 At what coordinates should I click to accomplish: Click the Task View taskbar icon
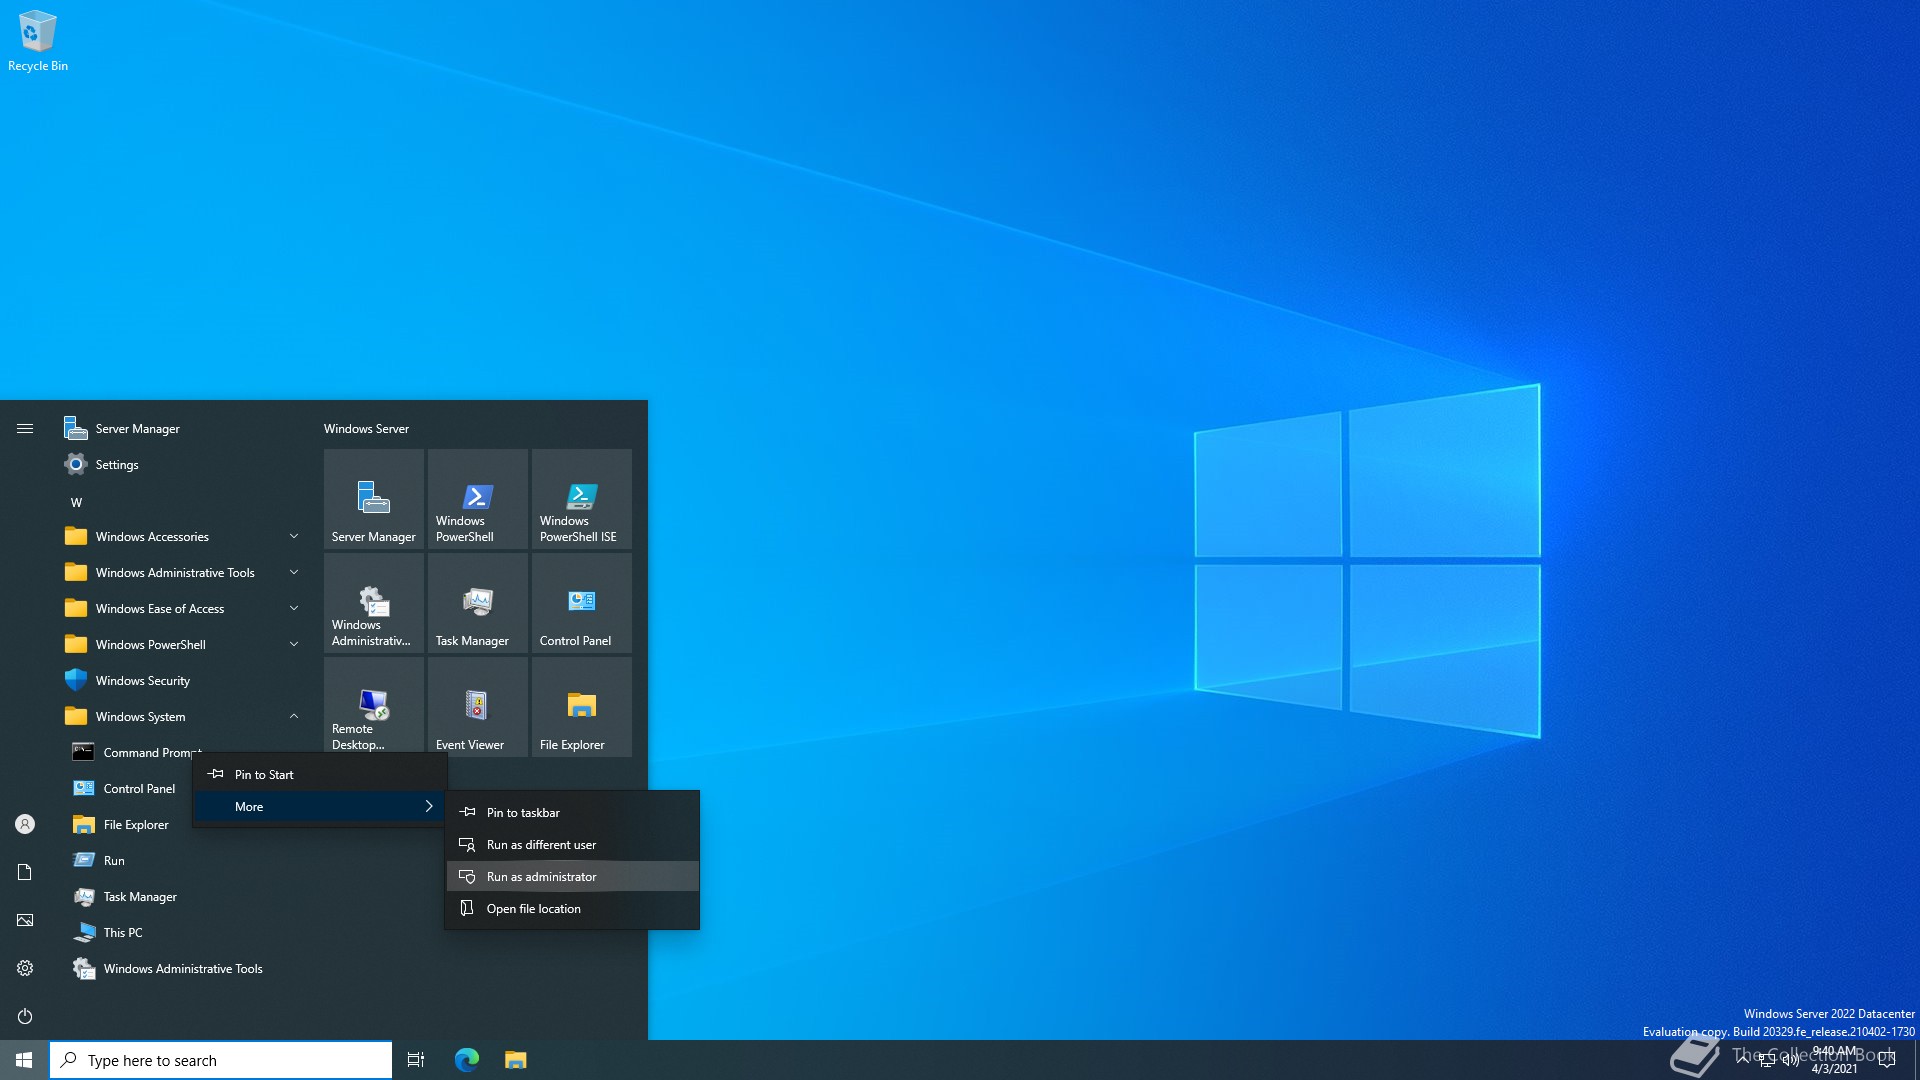click(416, 1060)
